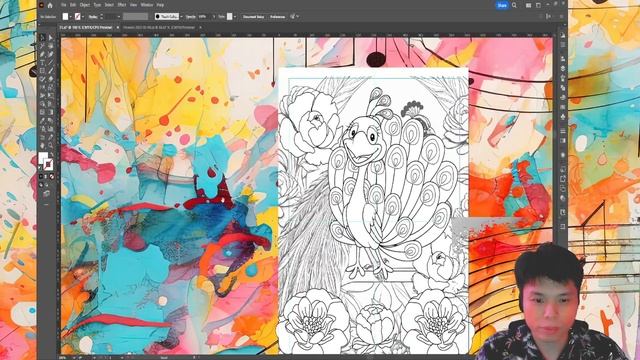Switch to the first (active) document tab
This screenshot has height=360, width=640.
(x=86, y=27)
